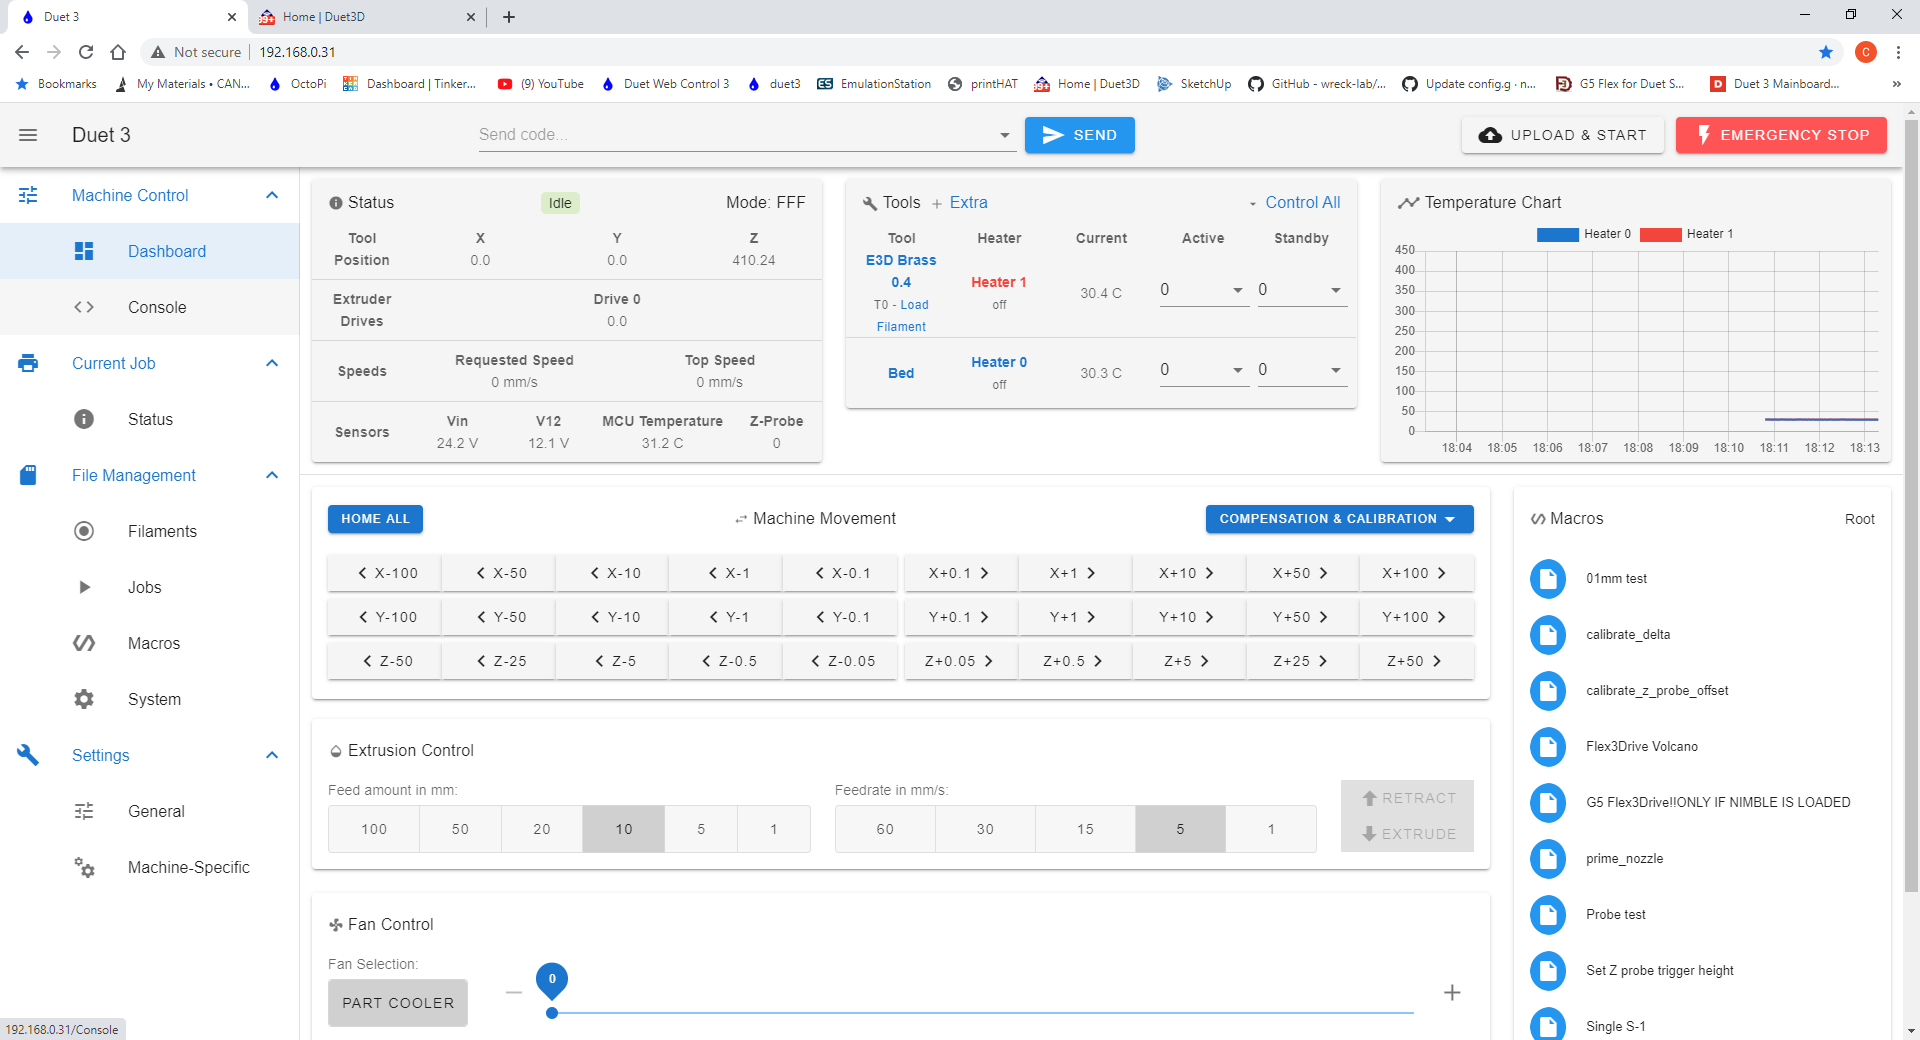Click T0 - Load Filament link
The image size is (1920, 1040).
[x=901, y=316]
